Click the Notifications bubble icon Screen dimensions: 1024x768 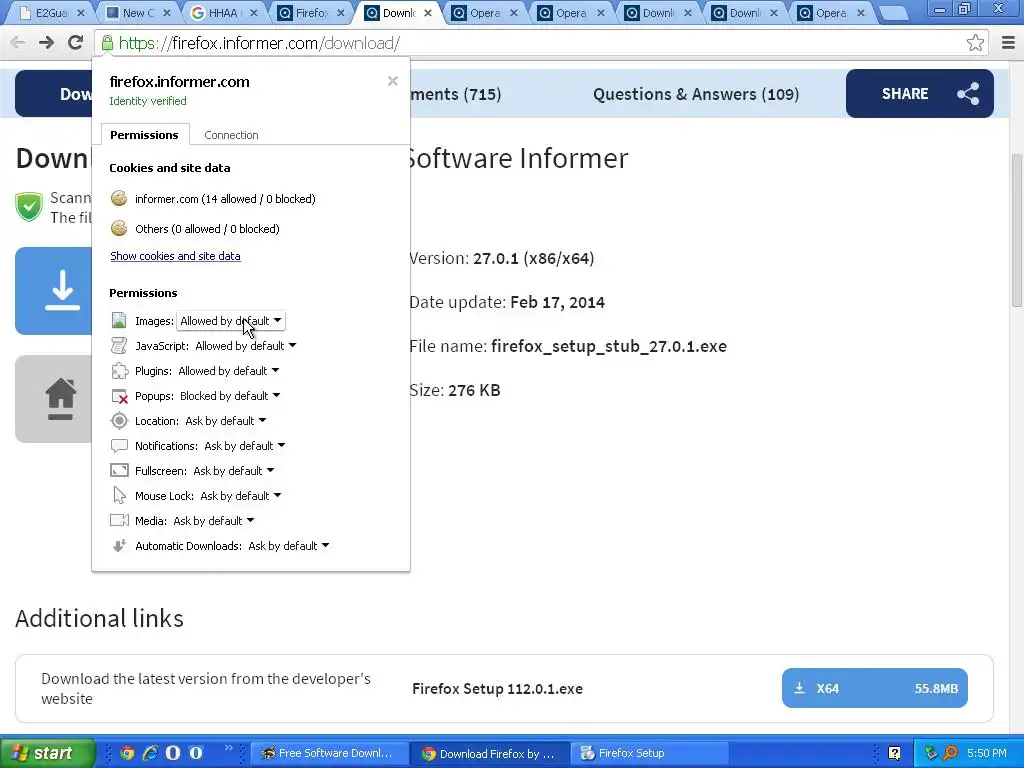click(x=120, y=446)
